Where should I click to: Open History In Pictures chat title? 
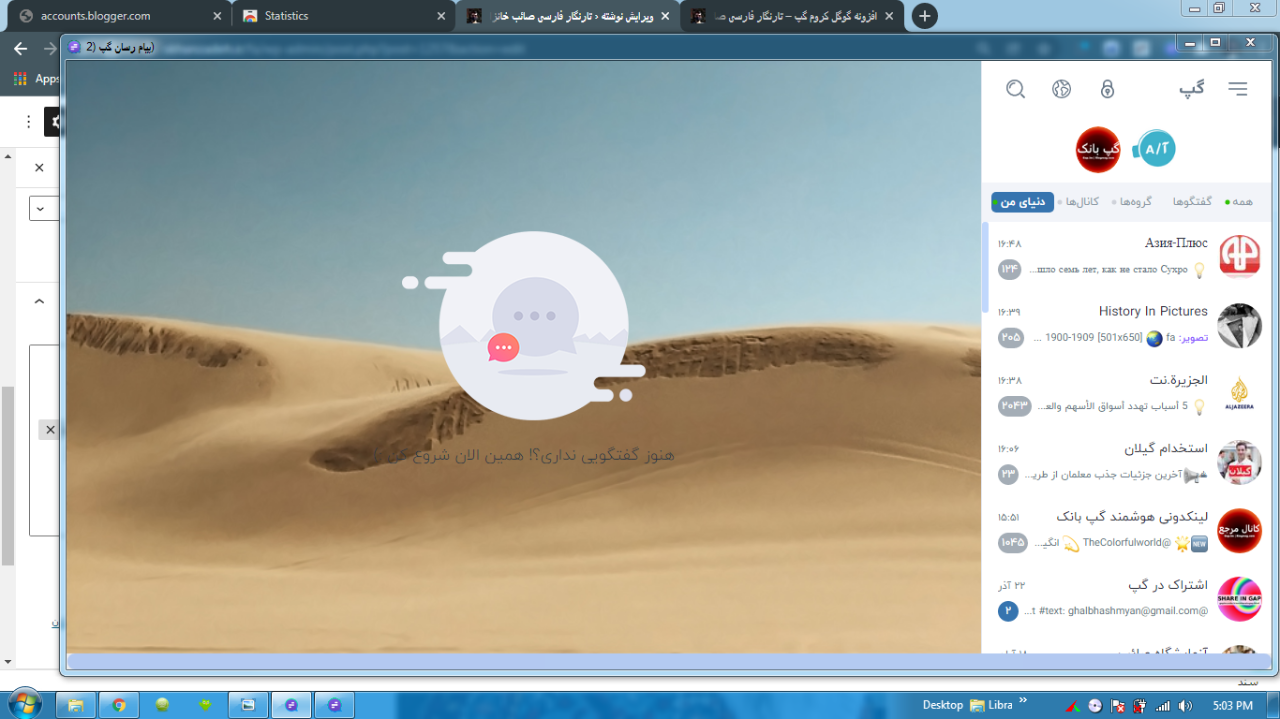click(x=1153, y=311)
